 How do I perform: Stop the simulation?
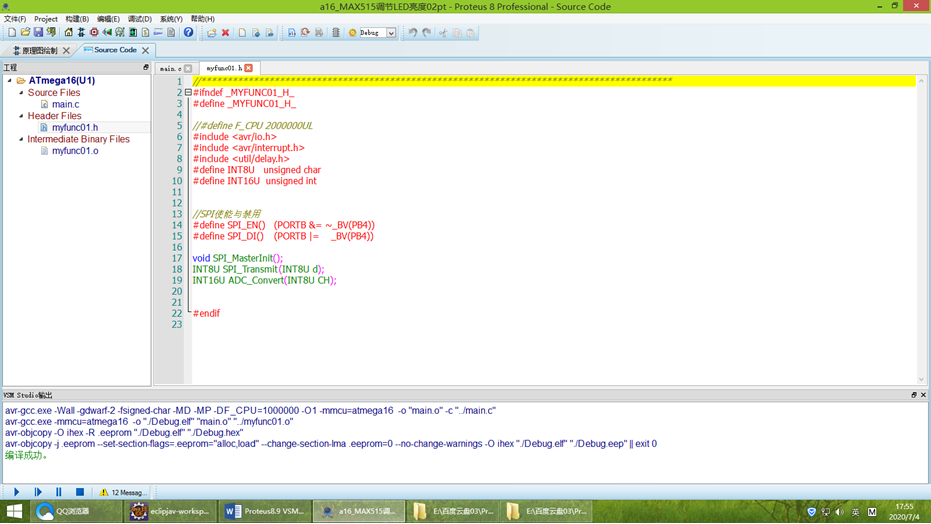(80, 492)
